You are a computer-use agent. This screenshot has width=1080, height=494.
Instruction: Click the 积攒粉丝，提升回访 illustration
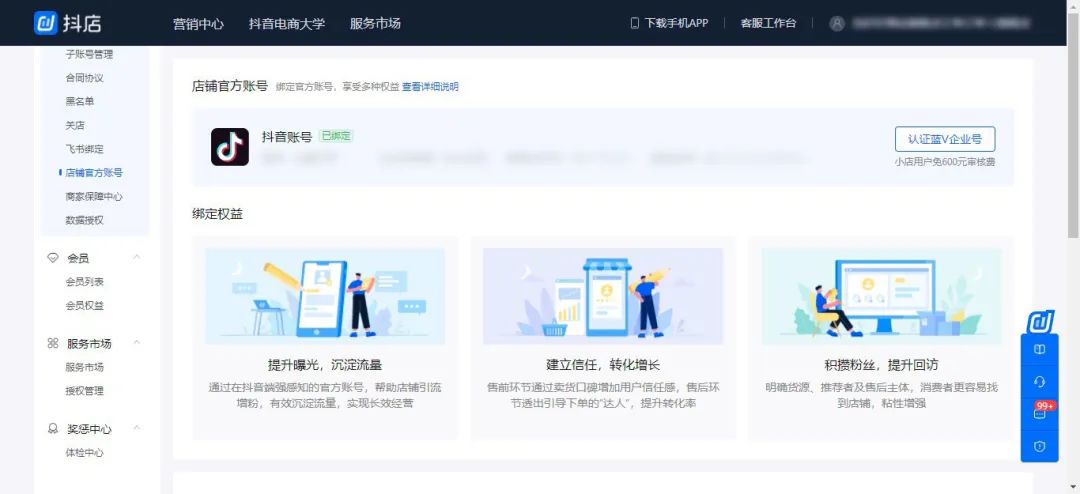coord(881,296)
